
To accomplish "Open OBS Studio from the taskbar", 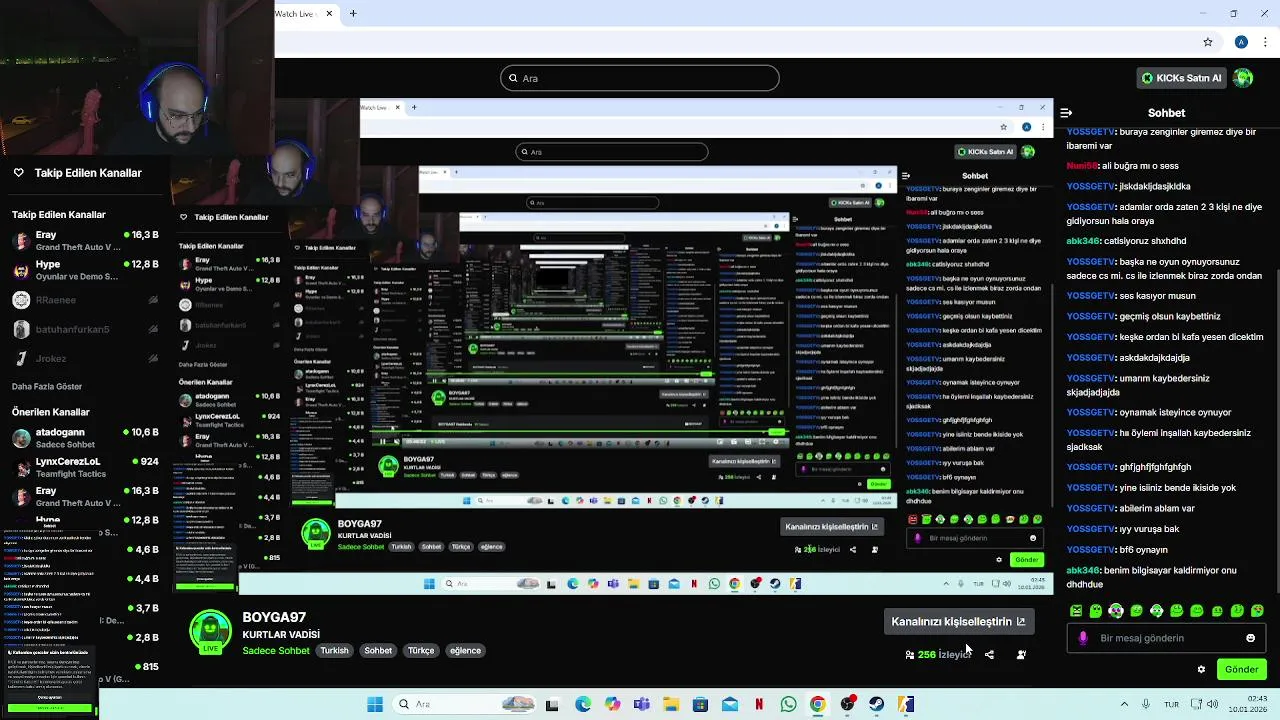I will coord(847,704).
